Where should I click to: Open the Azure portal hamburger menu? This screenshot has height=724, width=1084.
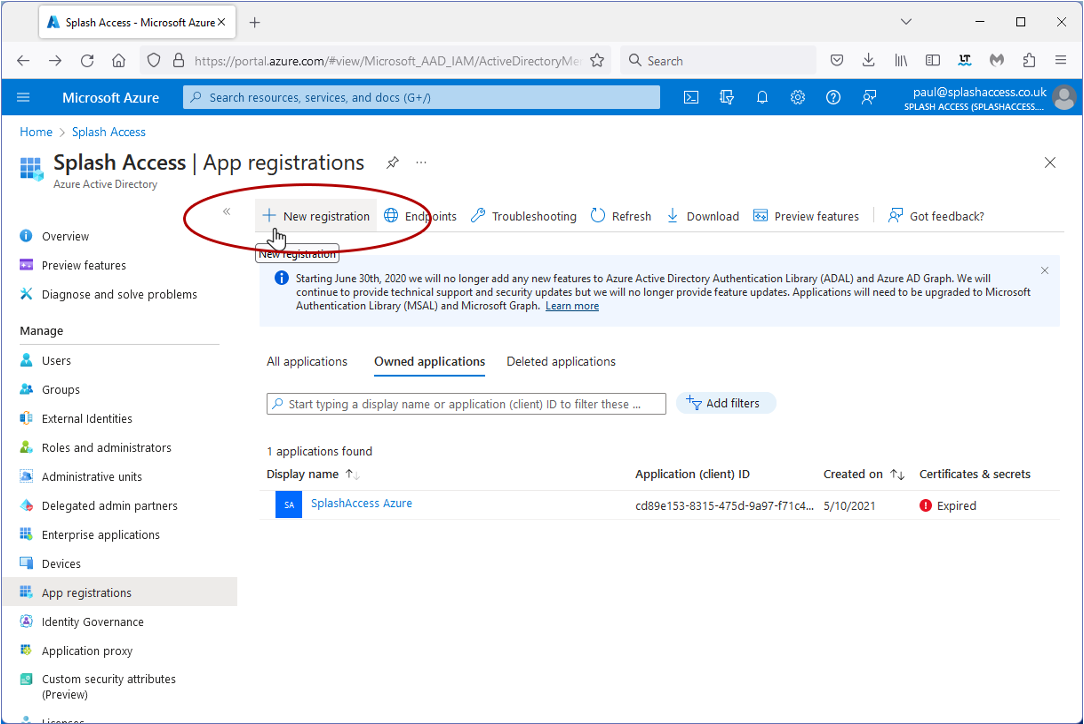[x=24, y=98]
